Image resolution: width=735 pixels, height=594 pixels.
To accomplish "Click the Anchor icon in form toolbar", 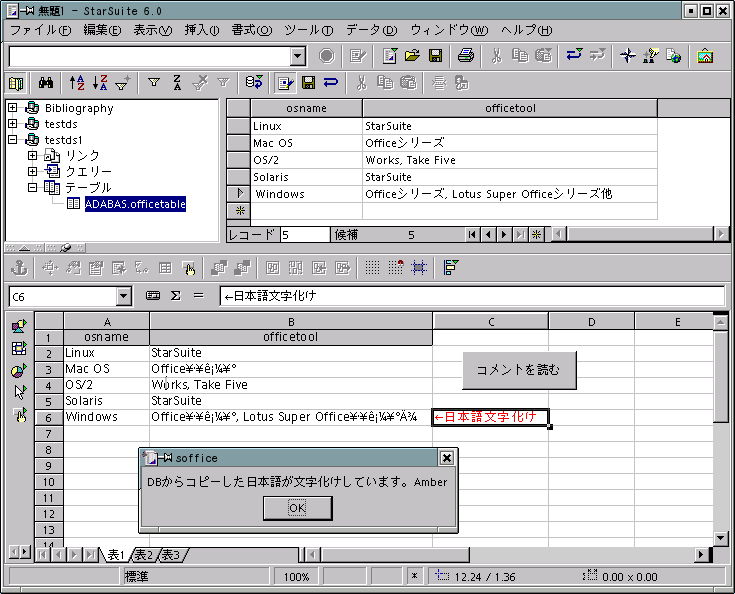I will coord(19,268).
